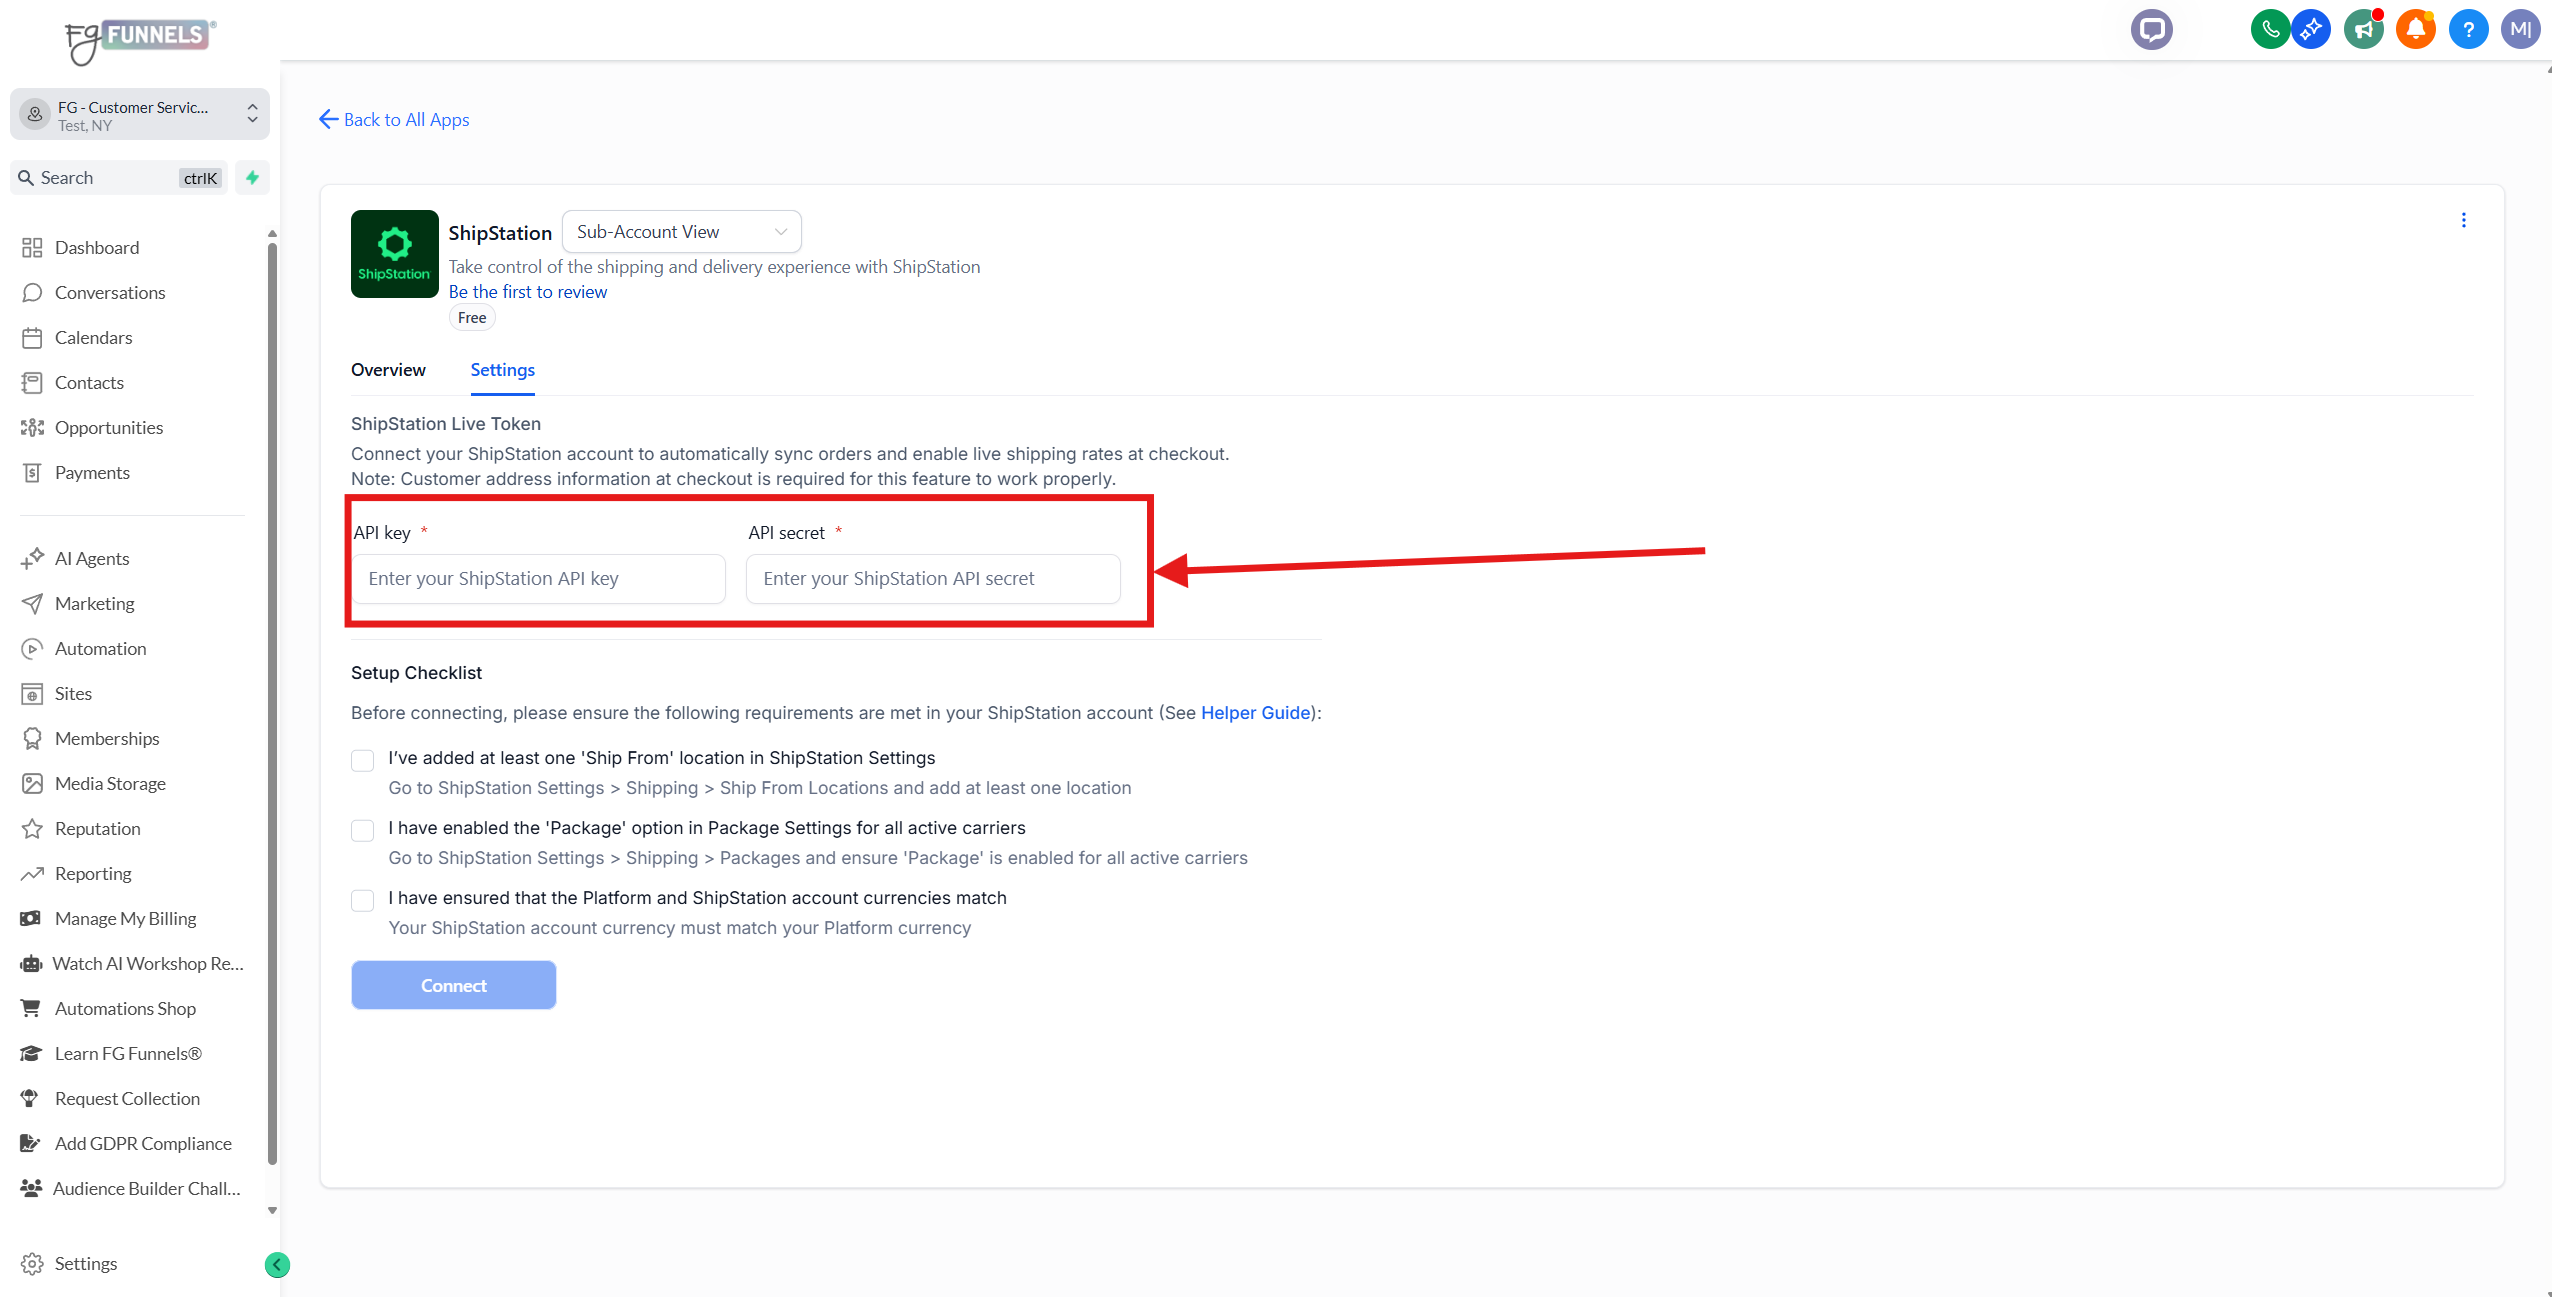Click the sidebar vertical scrollbar
The width and height of the screenshot is (2552, 1297).
tap(272, 700)
